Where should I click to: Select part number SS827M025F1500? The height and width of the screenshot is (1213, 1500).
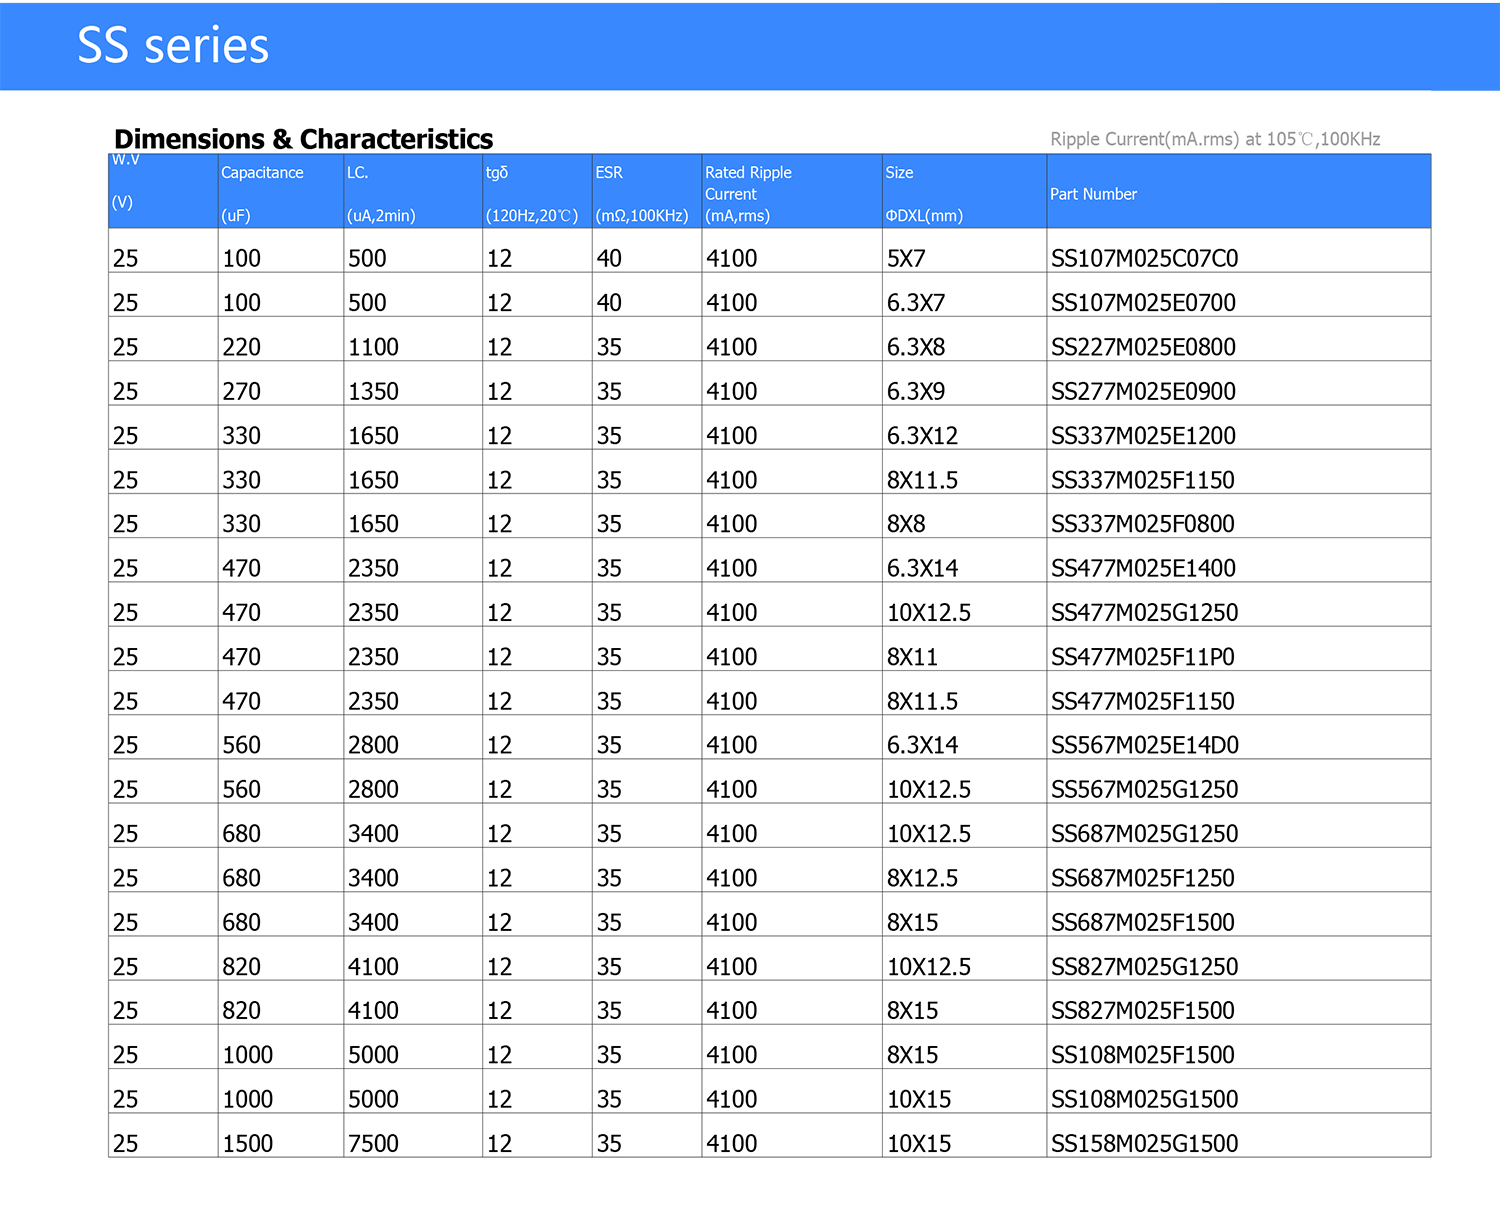coord(1142,1011)
